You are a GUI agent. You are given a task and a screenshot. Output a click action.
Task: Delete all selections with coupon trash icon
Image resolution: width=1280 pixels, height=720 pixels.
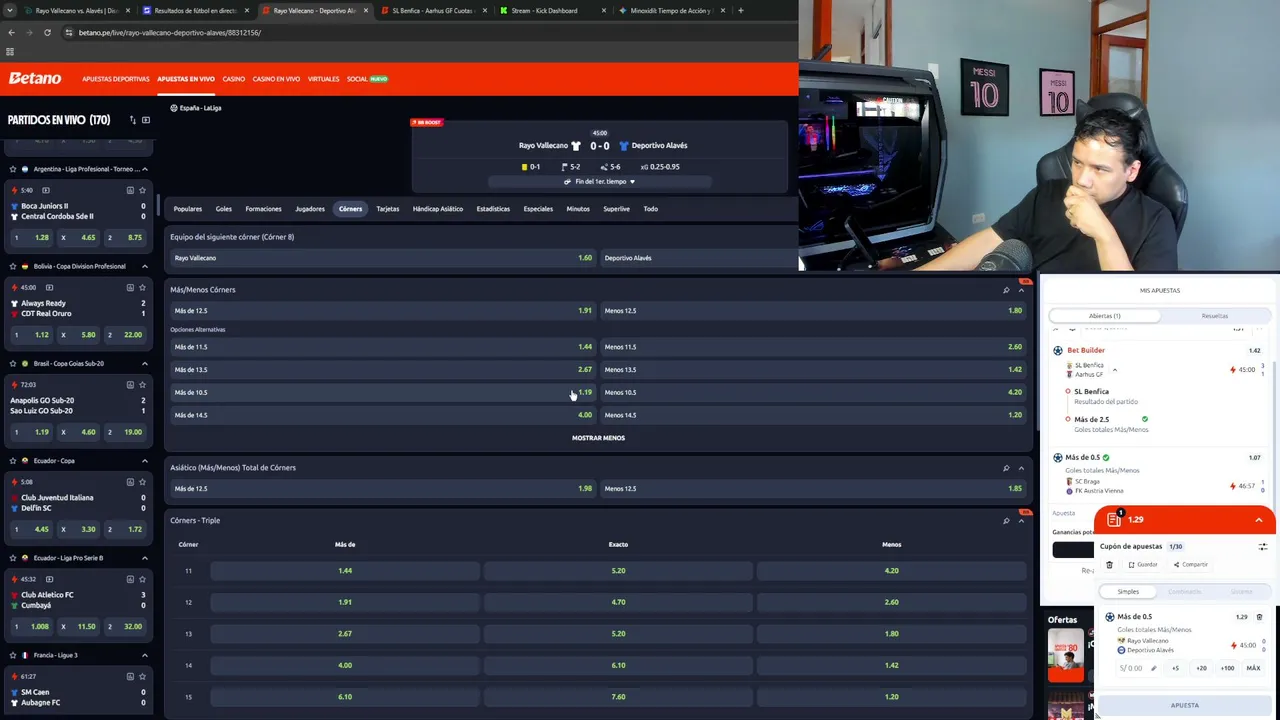pyautogui.click(x=1109, y=565)
